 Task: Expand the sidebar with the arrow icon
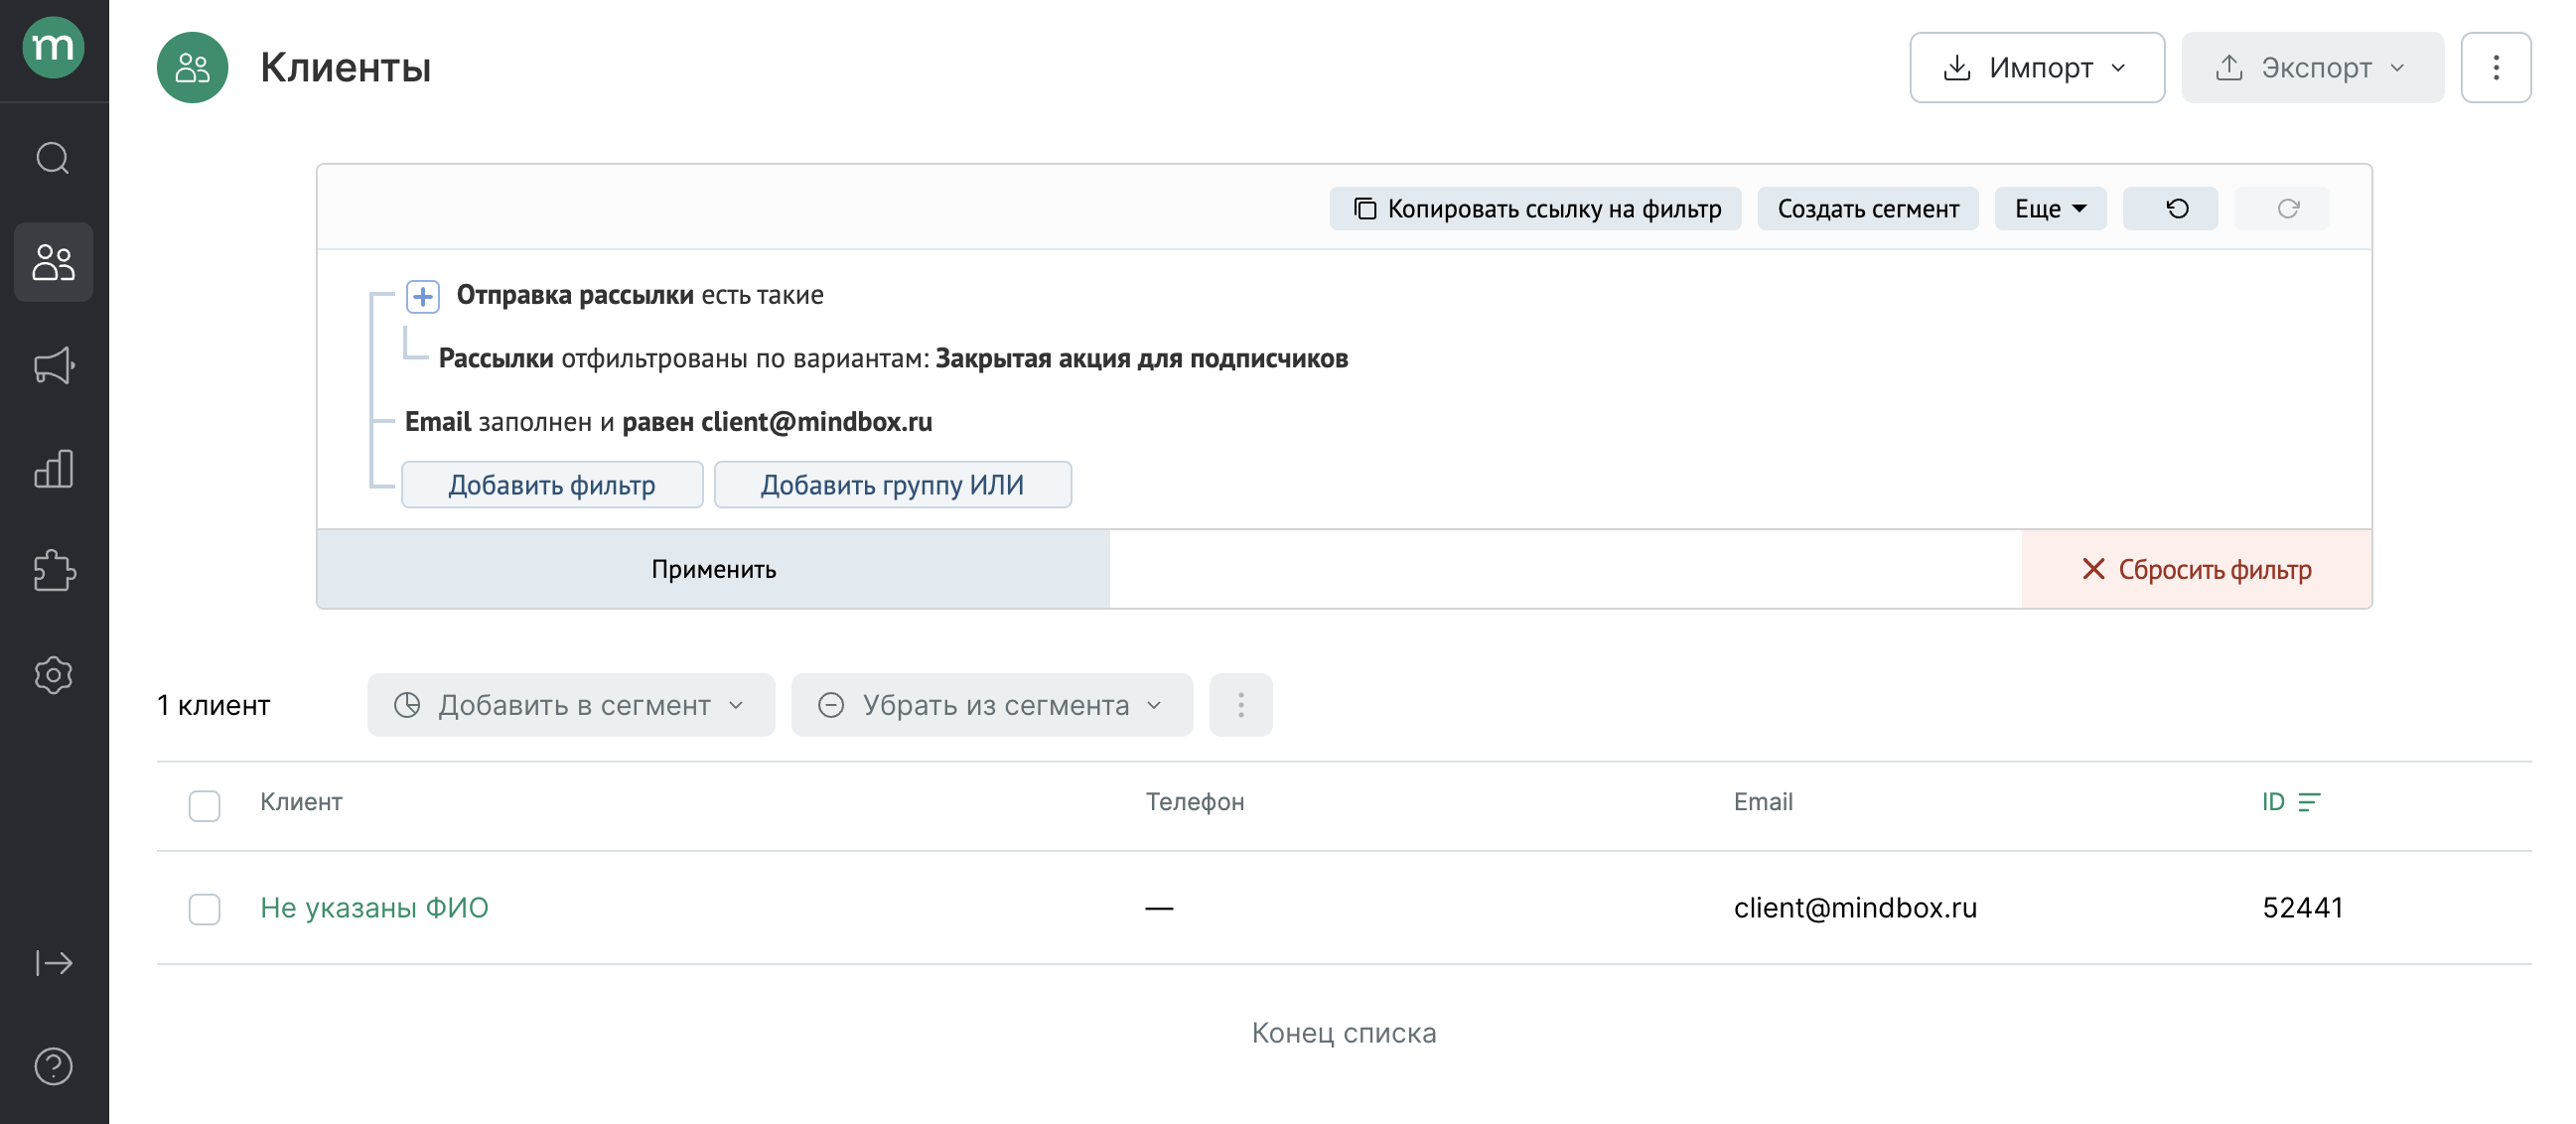click(x=53, y=963)
